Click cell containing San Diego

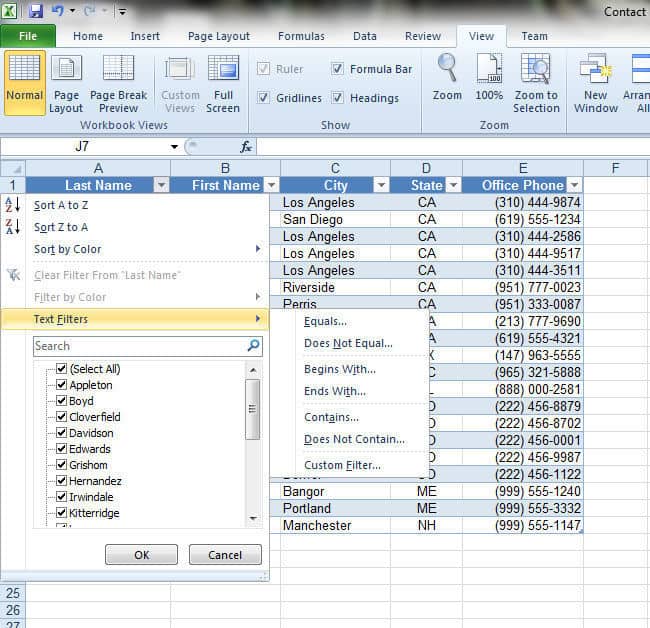[335, 219]
